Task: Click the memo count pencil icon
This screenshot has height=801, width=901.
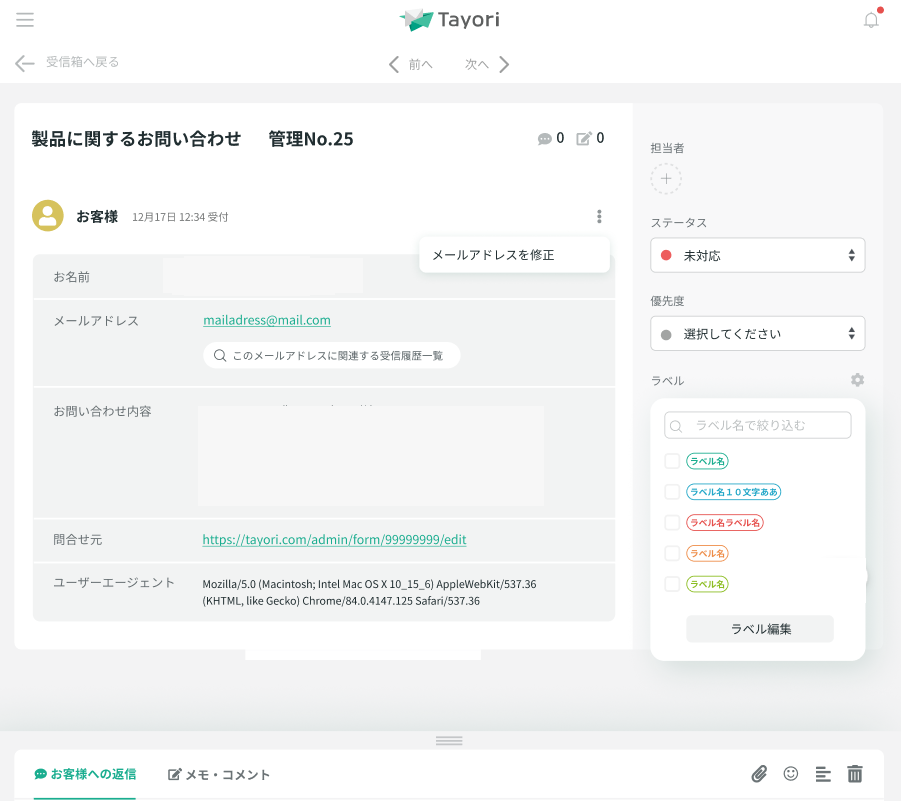Action: [583, 138]
